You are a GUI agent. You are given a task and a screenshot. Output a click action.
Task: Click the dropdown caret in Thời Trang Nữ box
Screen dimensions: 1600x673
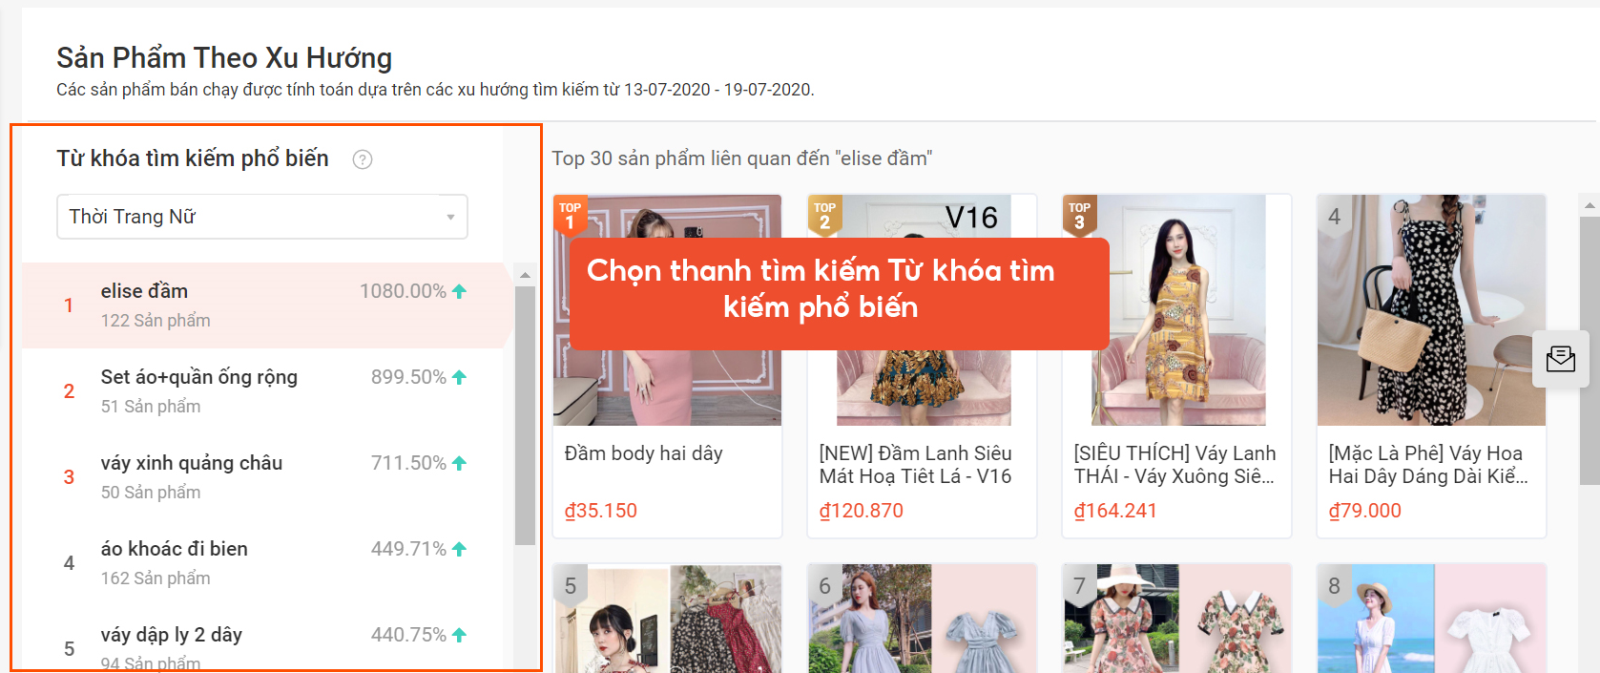450,217
